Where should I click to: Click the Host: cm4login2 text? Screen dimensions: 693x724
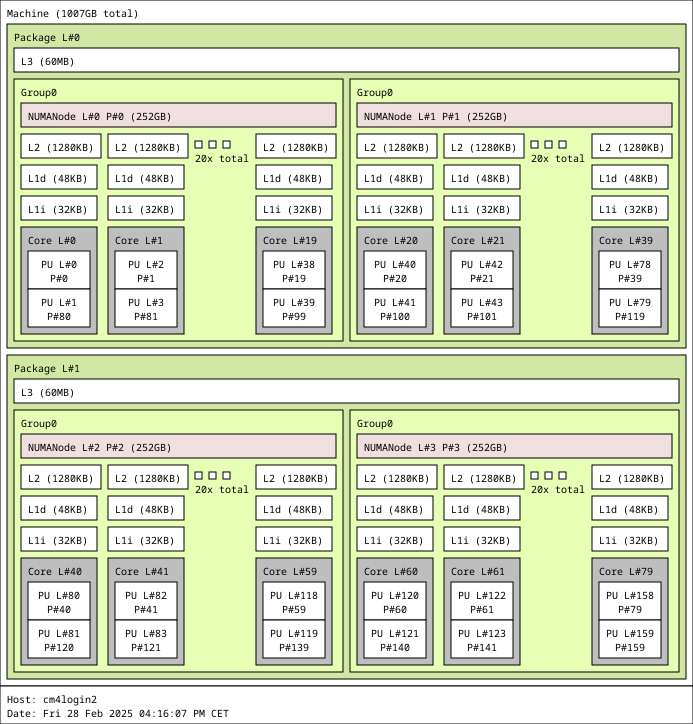(x=52, y=699)
